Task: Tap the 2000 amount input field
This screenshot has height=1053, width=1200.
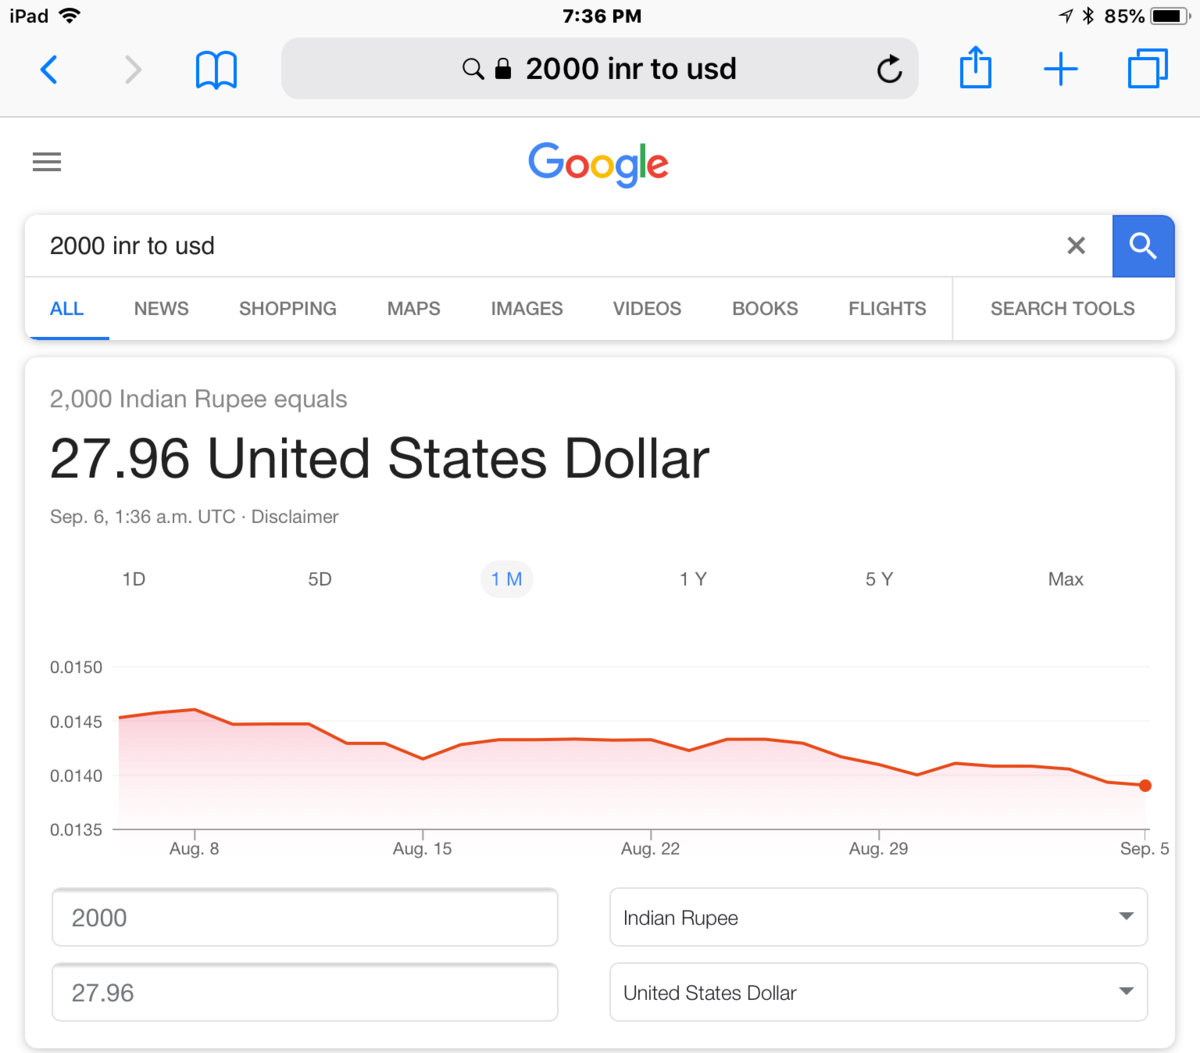Action: pos(304,917)
